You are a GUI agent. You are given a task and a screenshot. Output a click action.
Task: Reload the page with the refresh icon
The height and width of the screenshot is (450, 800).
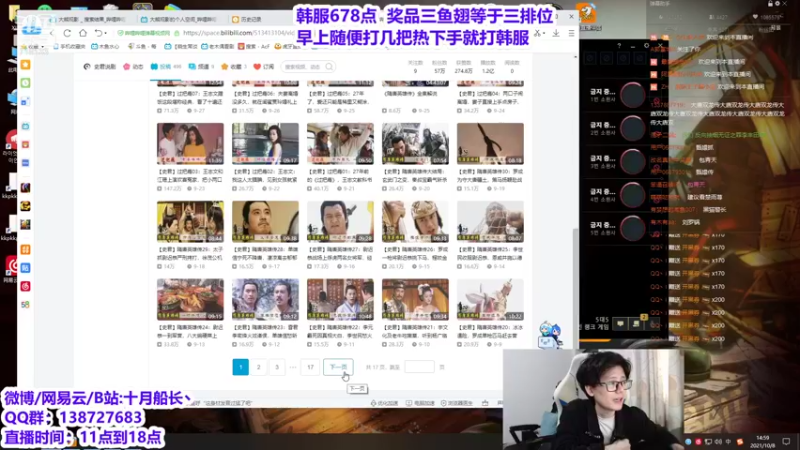click(x=67, y=33)
